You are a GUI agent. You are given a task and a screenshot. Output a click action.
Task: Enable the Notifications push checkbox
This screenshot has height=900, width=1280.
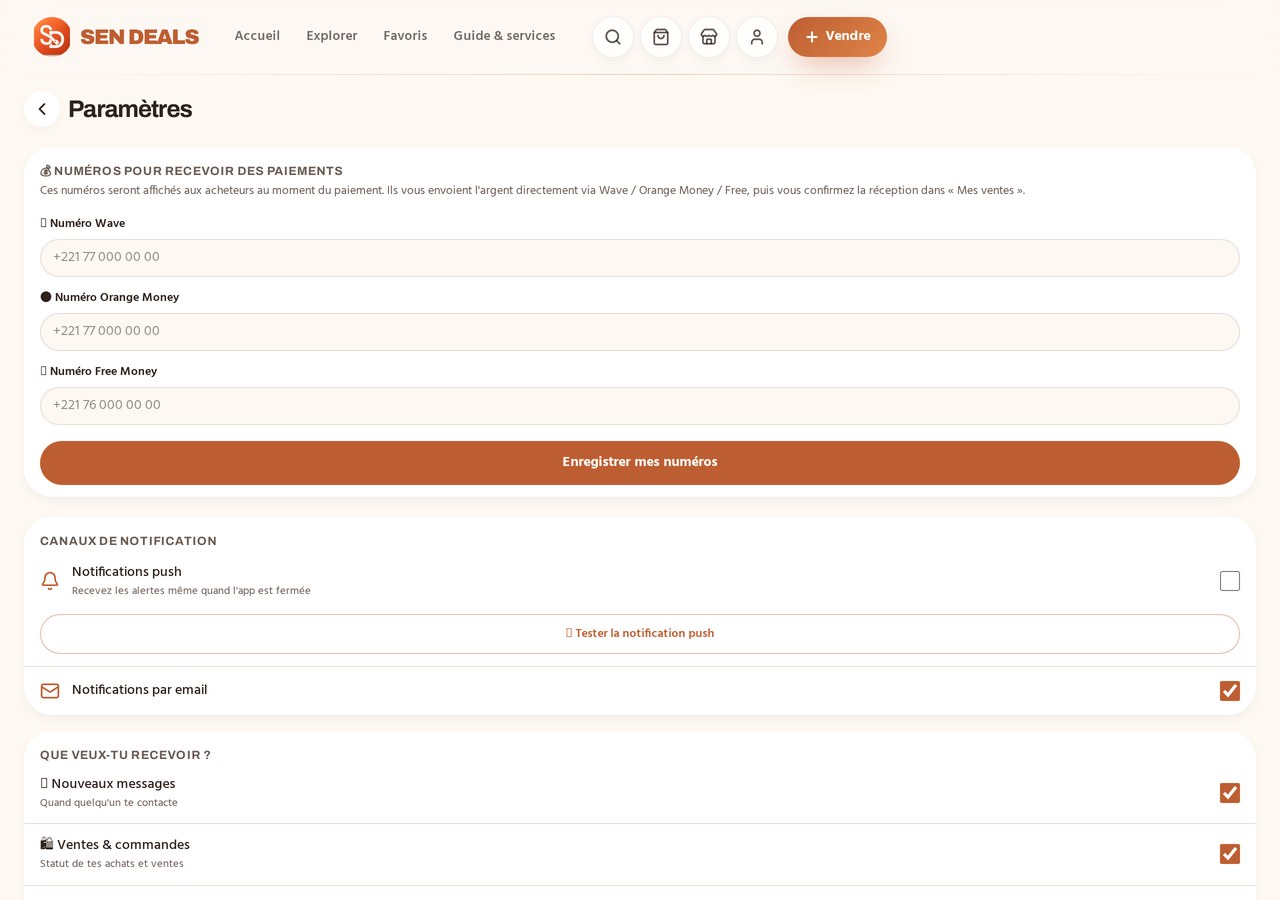pyautogui.click(x=1230, y=581)
